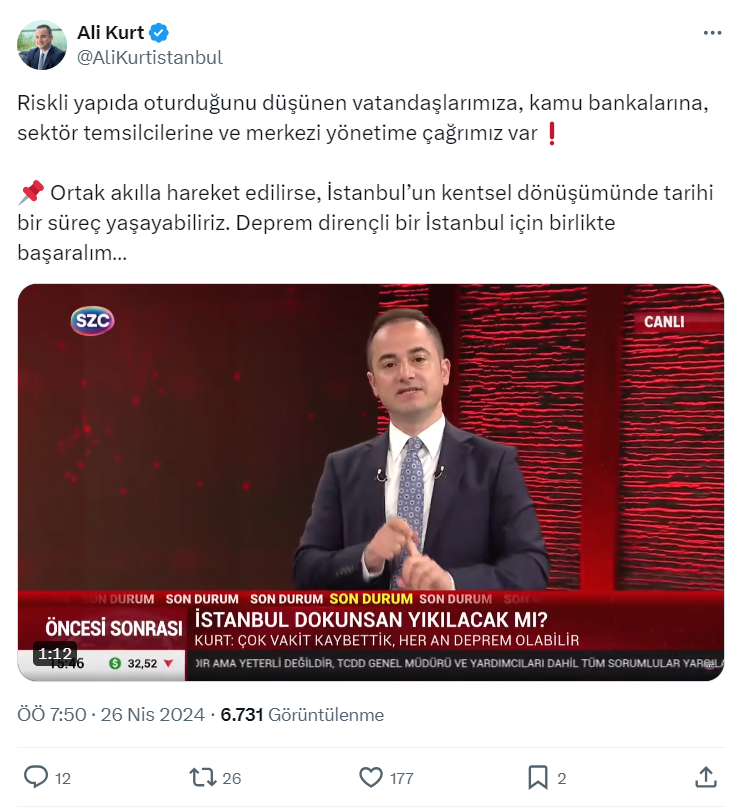The height and width of the screenshot is (807, 739).
Task: Click the 177 likes count
Action: pos(401,778)
